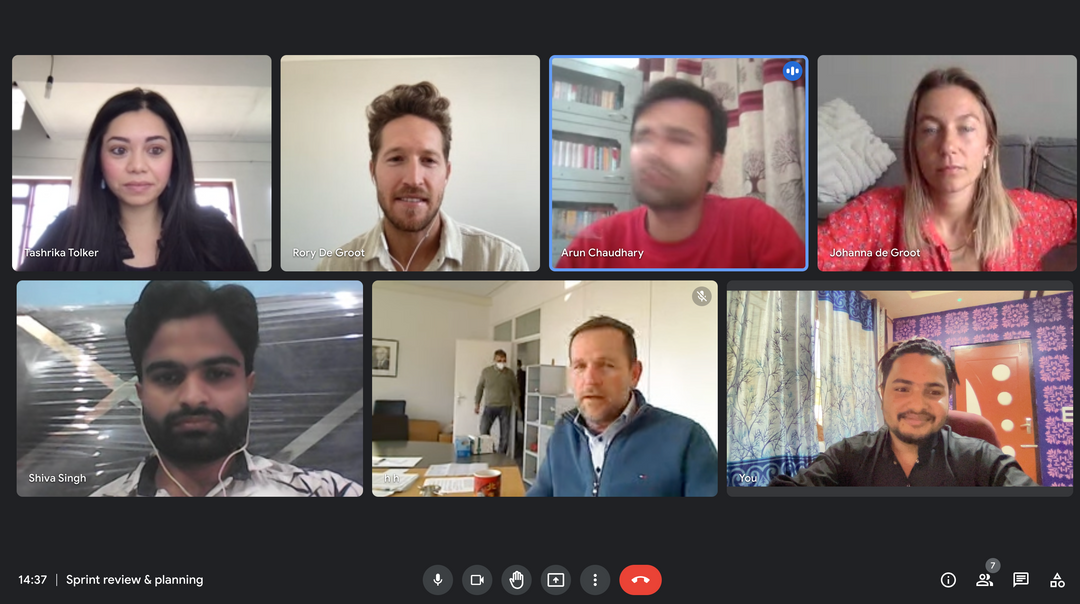Click the present screen icon
The height and width of the screenshot is (604, 1080).
(556, 580)
